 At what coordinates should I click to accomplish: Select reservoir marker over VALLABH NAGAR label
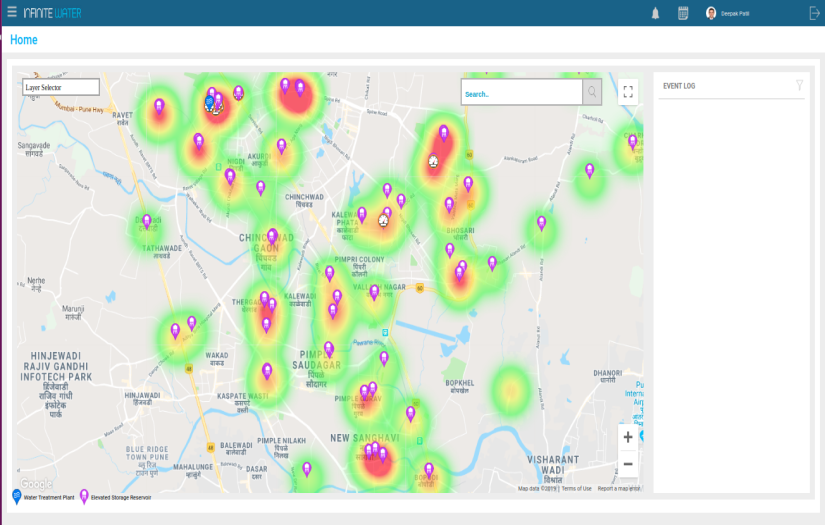[x=374, y=292]
